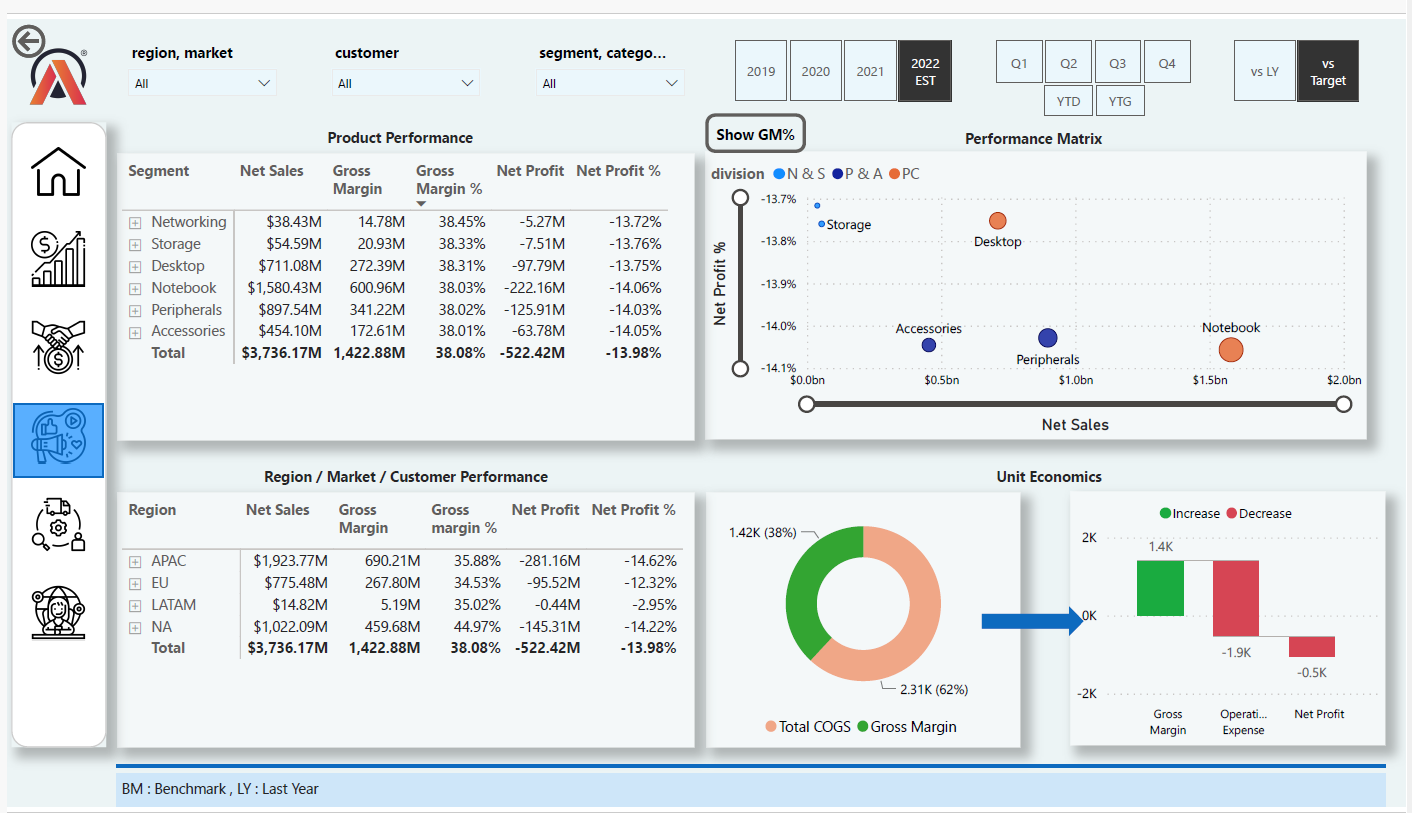The height and width of the screenshot is (813, 1412).
Task: Select quarter Q3
Action: coord(1117,61)
